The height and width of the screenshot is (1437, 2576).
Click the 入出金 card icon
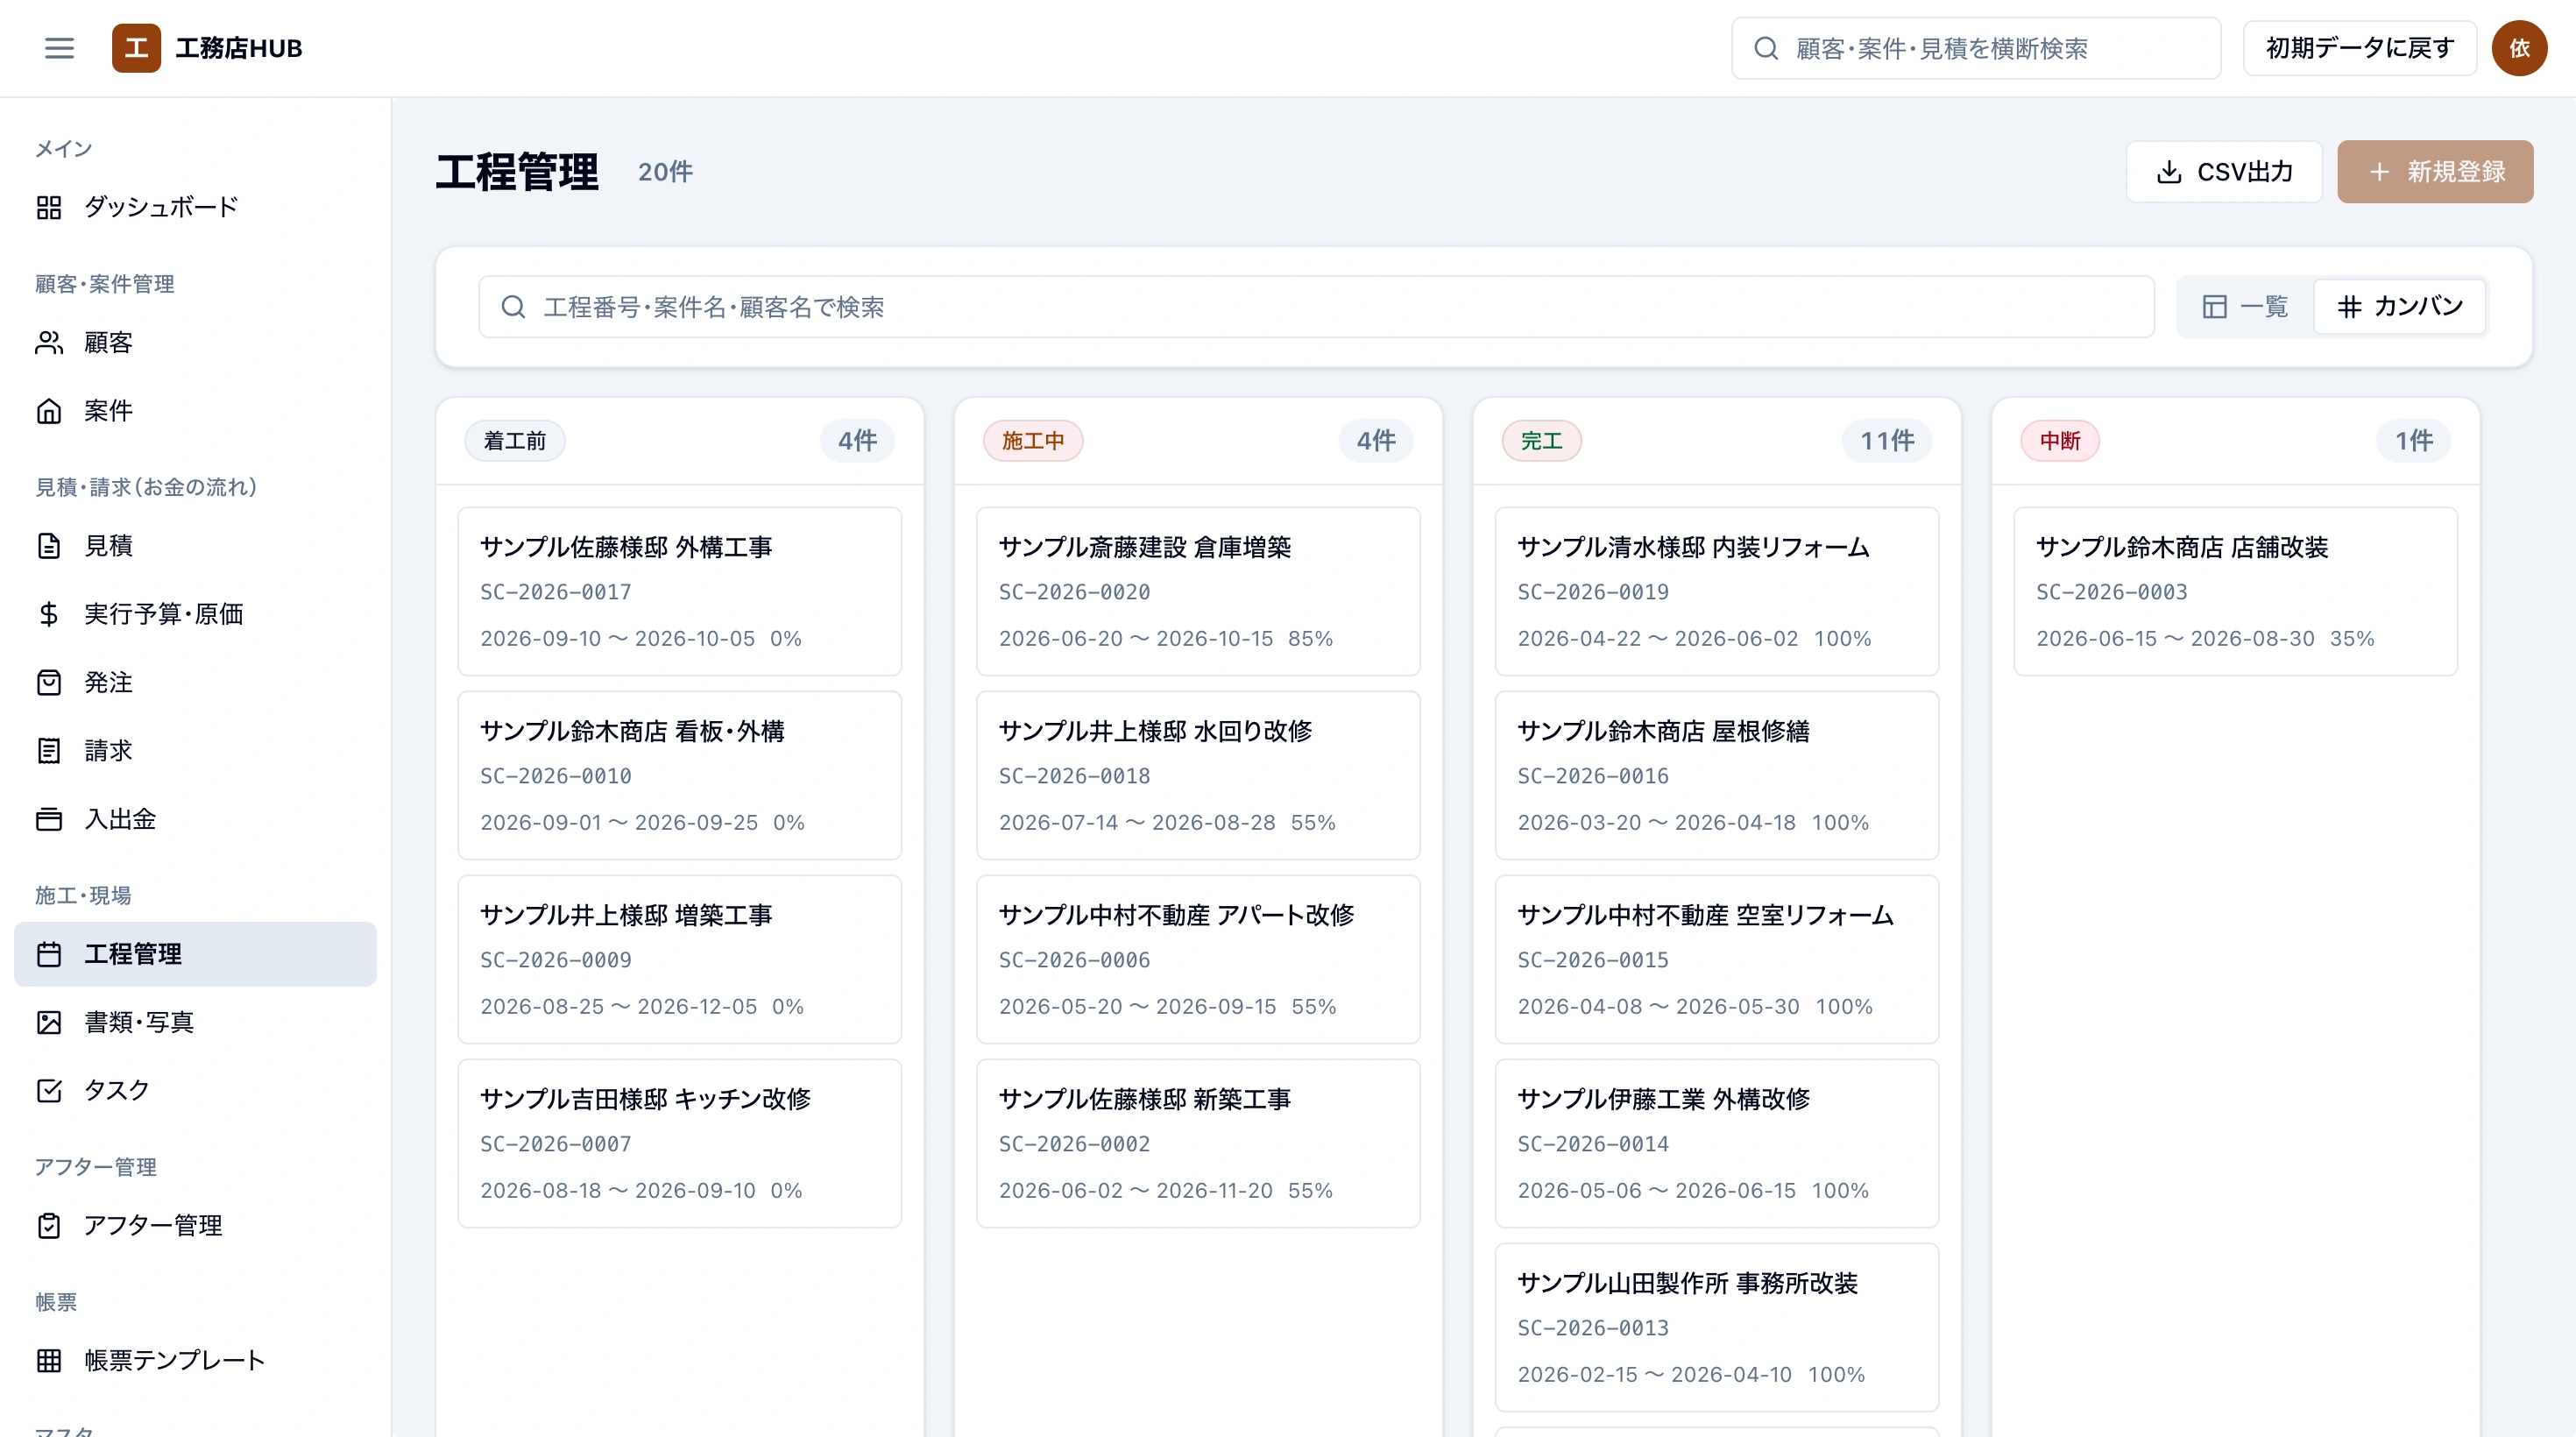tap(49, 819)
